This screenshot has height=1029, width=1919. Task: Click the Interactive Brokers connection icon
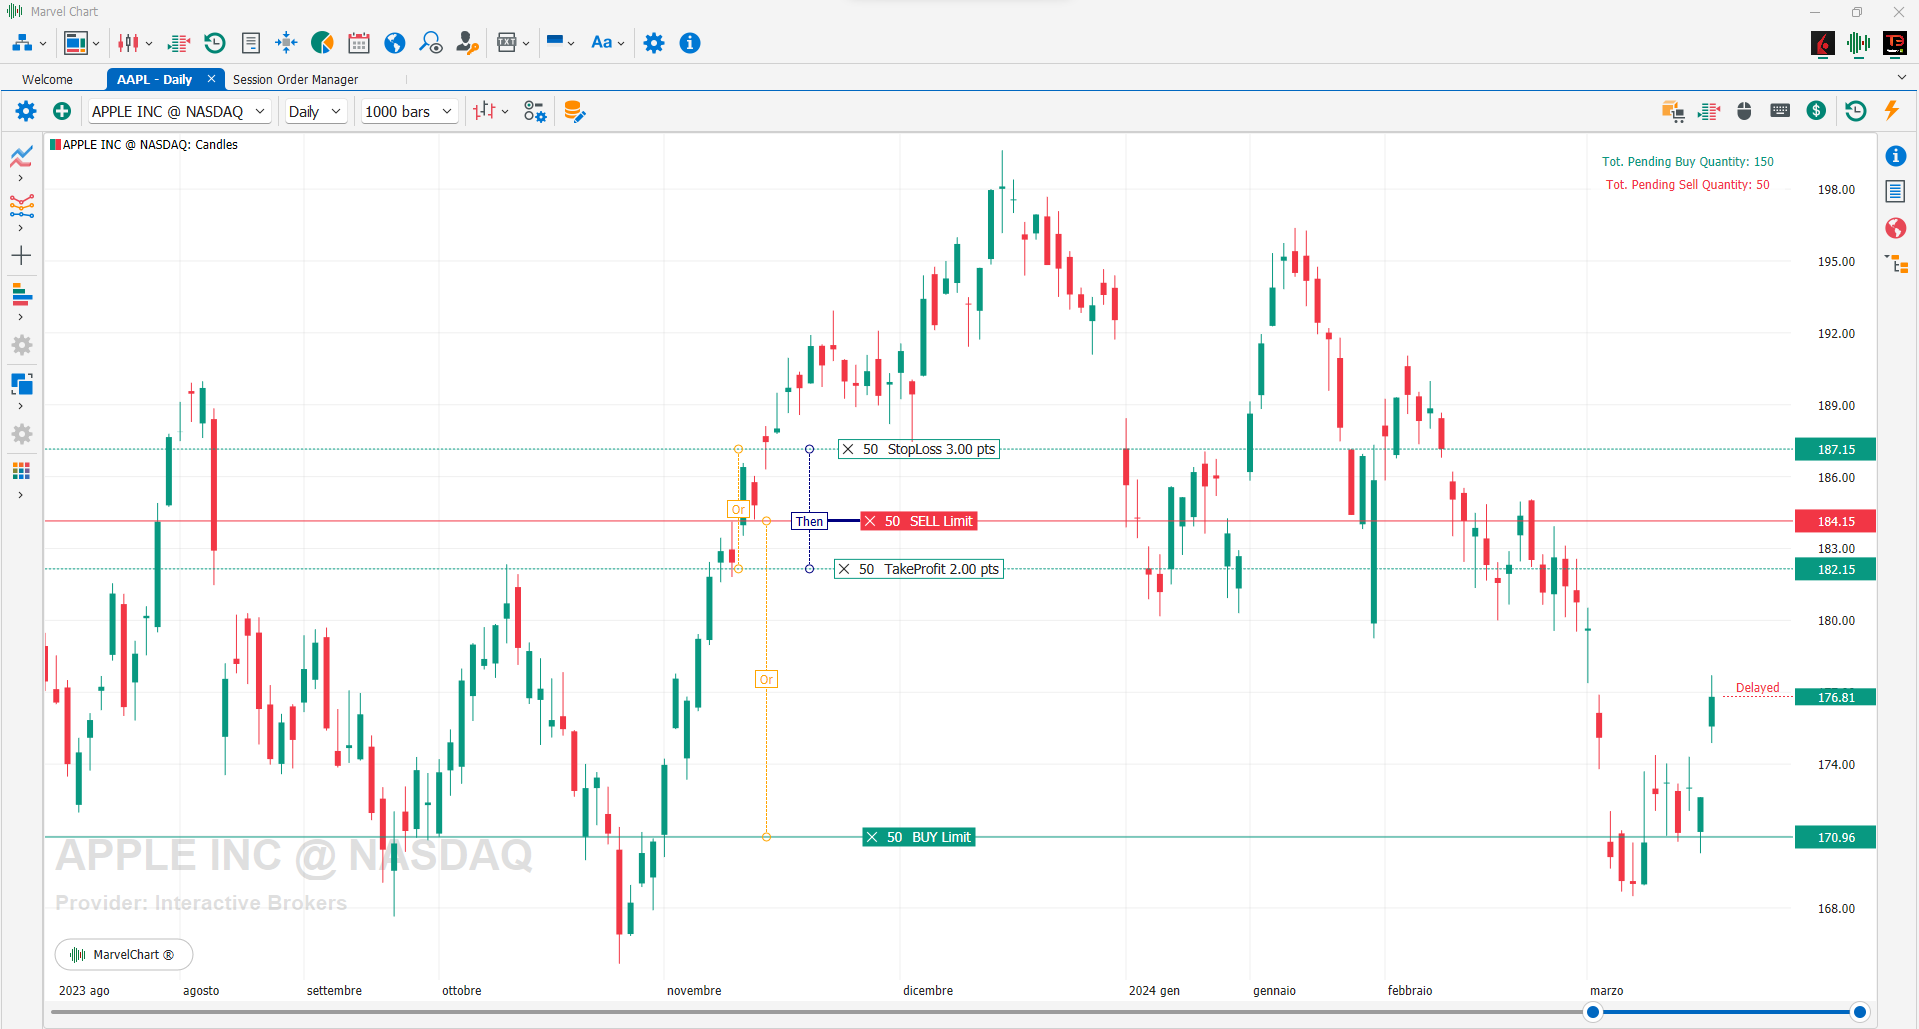[1823, 43]
